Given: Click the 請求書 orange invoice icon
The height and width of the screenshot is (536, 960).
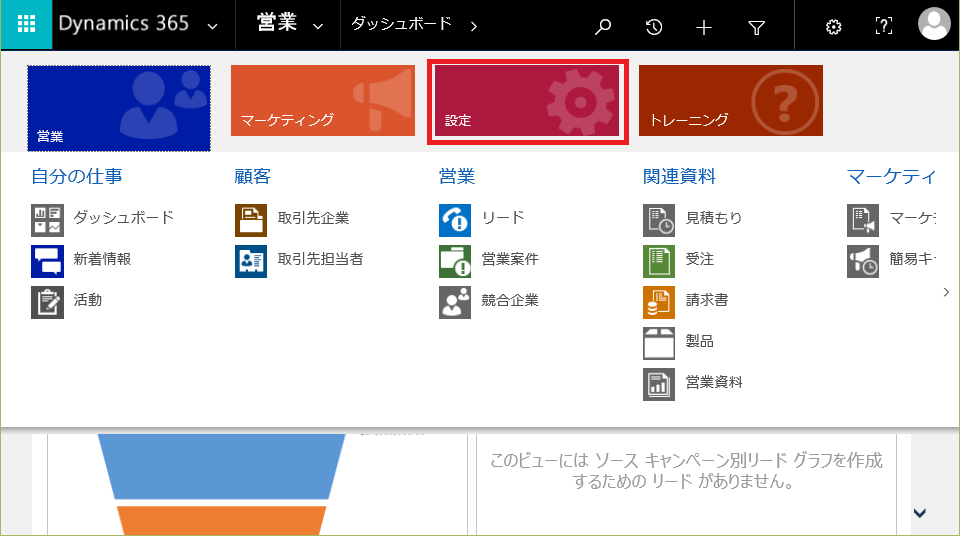Looking at the screenshot, I should click(659, 303).
